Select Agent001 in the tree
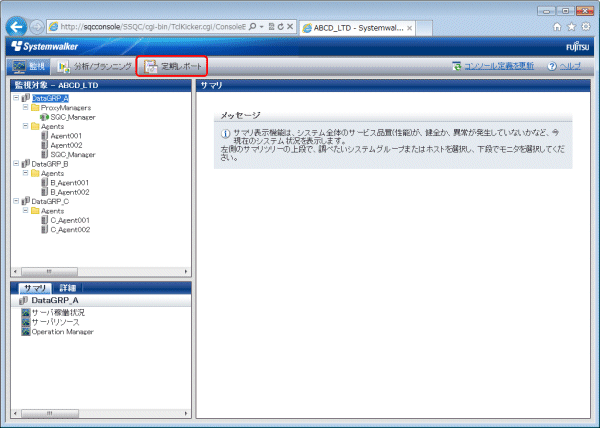600x428 pixels. (66, 136)
